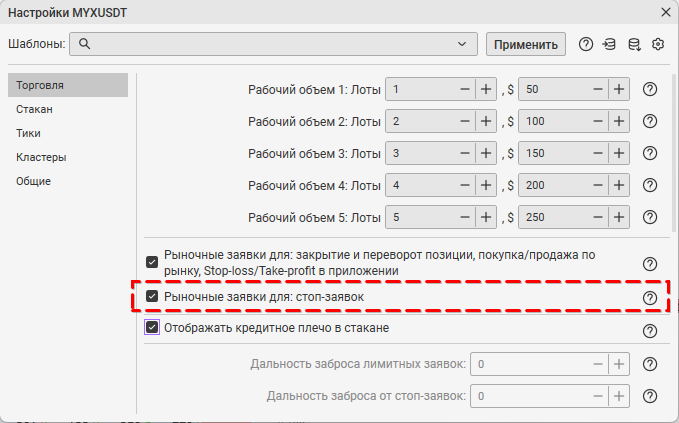679x423 pixels.
Task: Open template settings gear icon
Action: tap(658, 44)
